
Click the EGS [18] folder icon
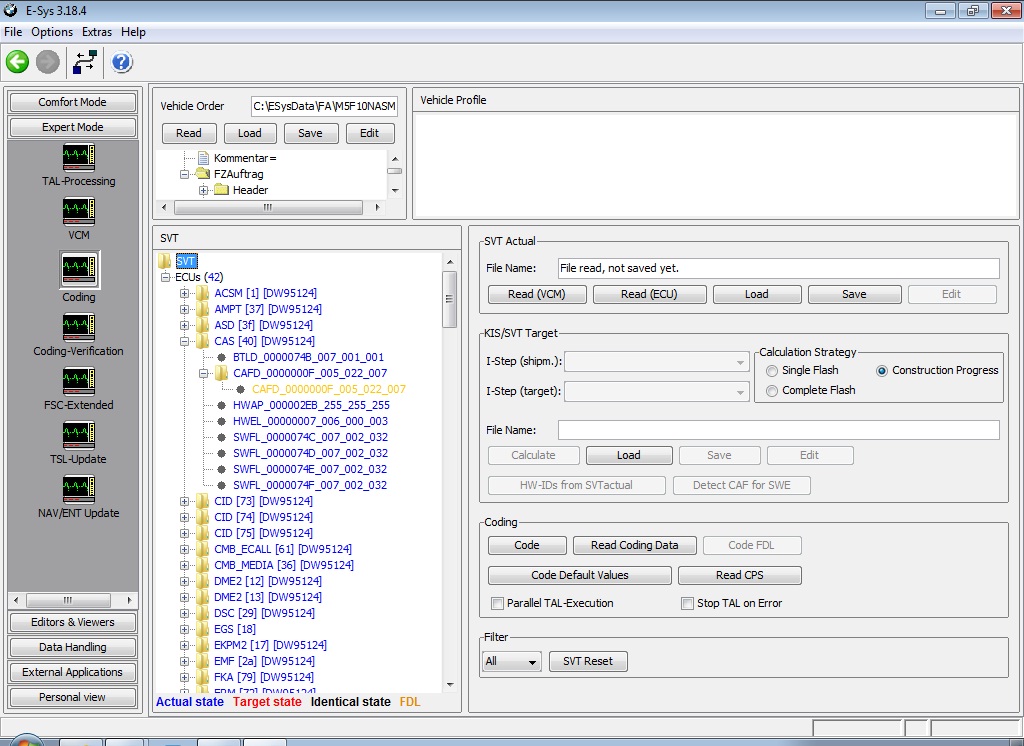[x=202, y=629]
